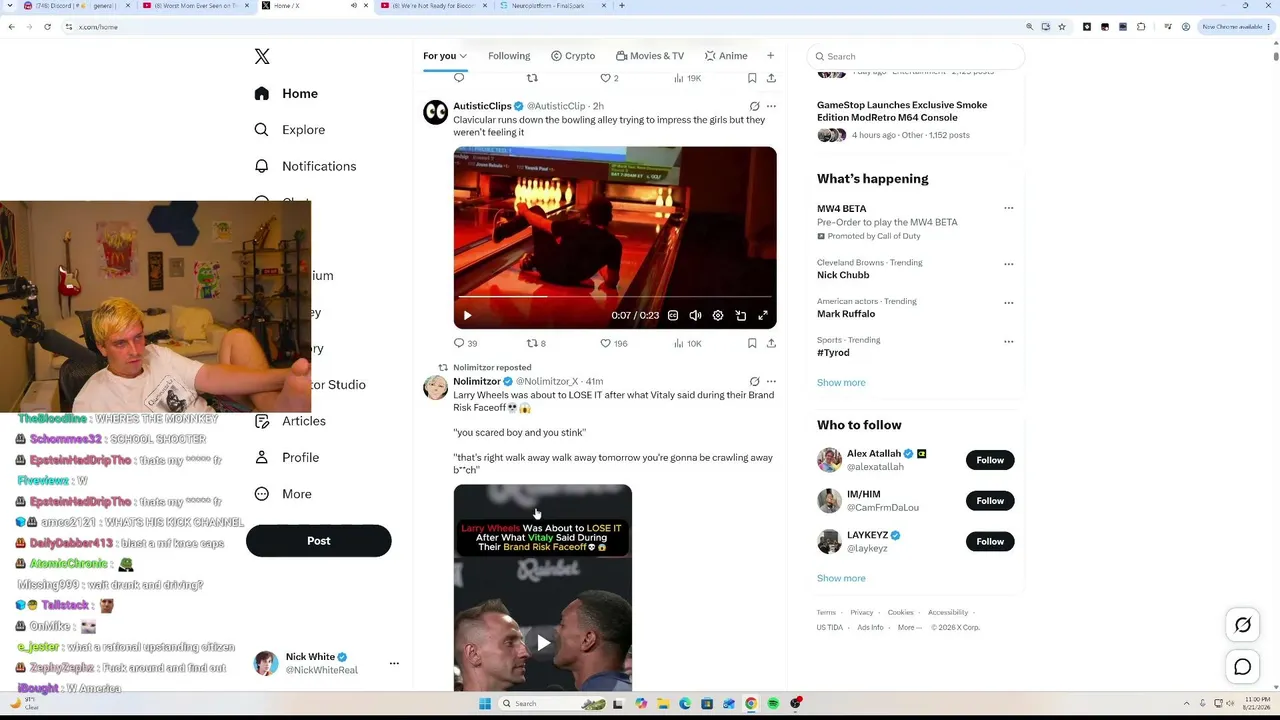This screenshot has width=1280, height=720.
Task: Add a new feed tab with plus
Action: click(x=770, y=56)
